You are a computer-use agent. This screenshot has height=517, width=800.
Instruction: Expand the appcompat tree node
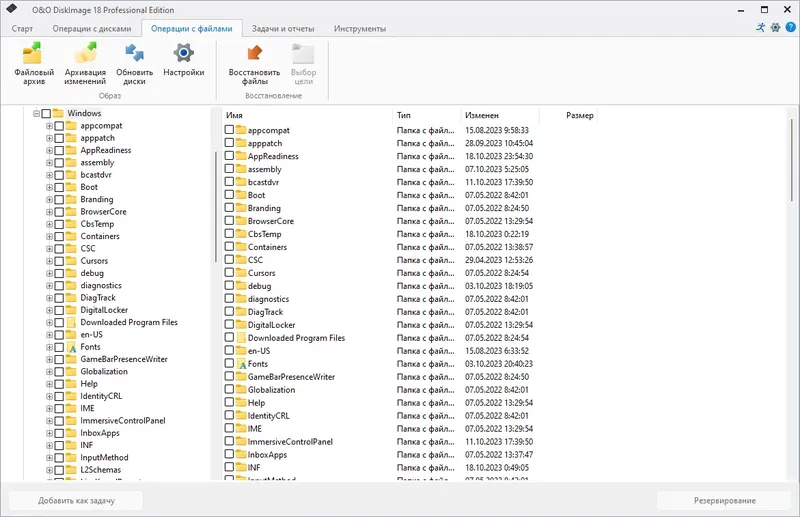49,126
